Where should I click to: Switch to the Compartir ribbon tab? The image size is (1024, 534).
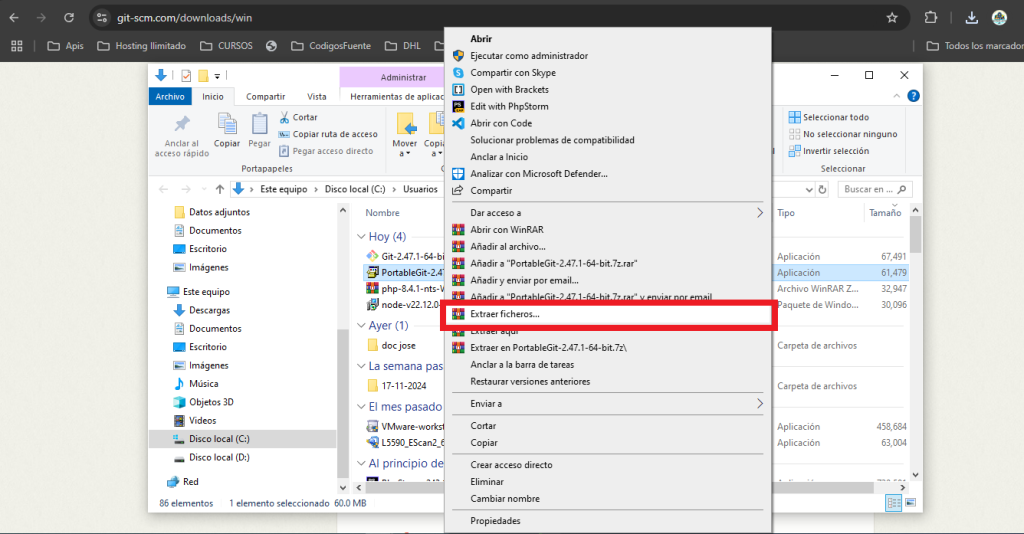pos(265,97)
